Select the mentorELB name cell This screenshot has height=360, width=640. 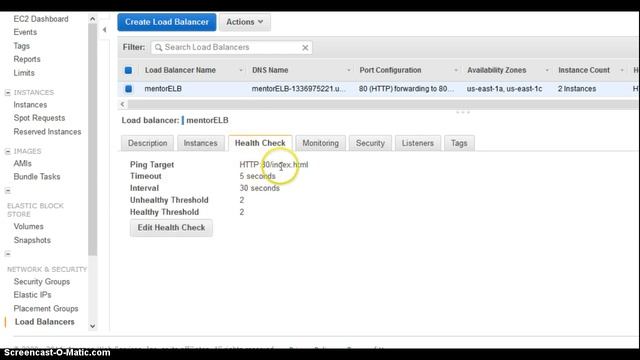[163, 89]
